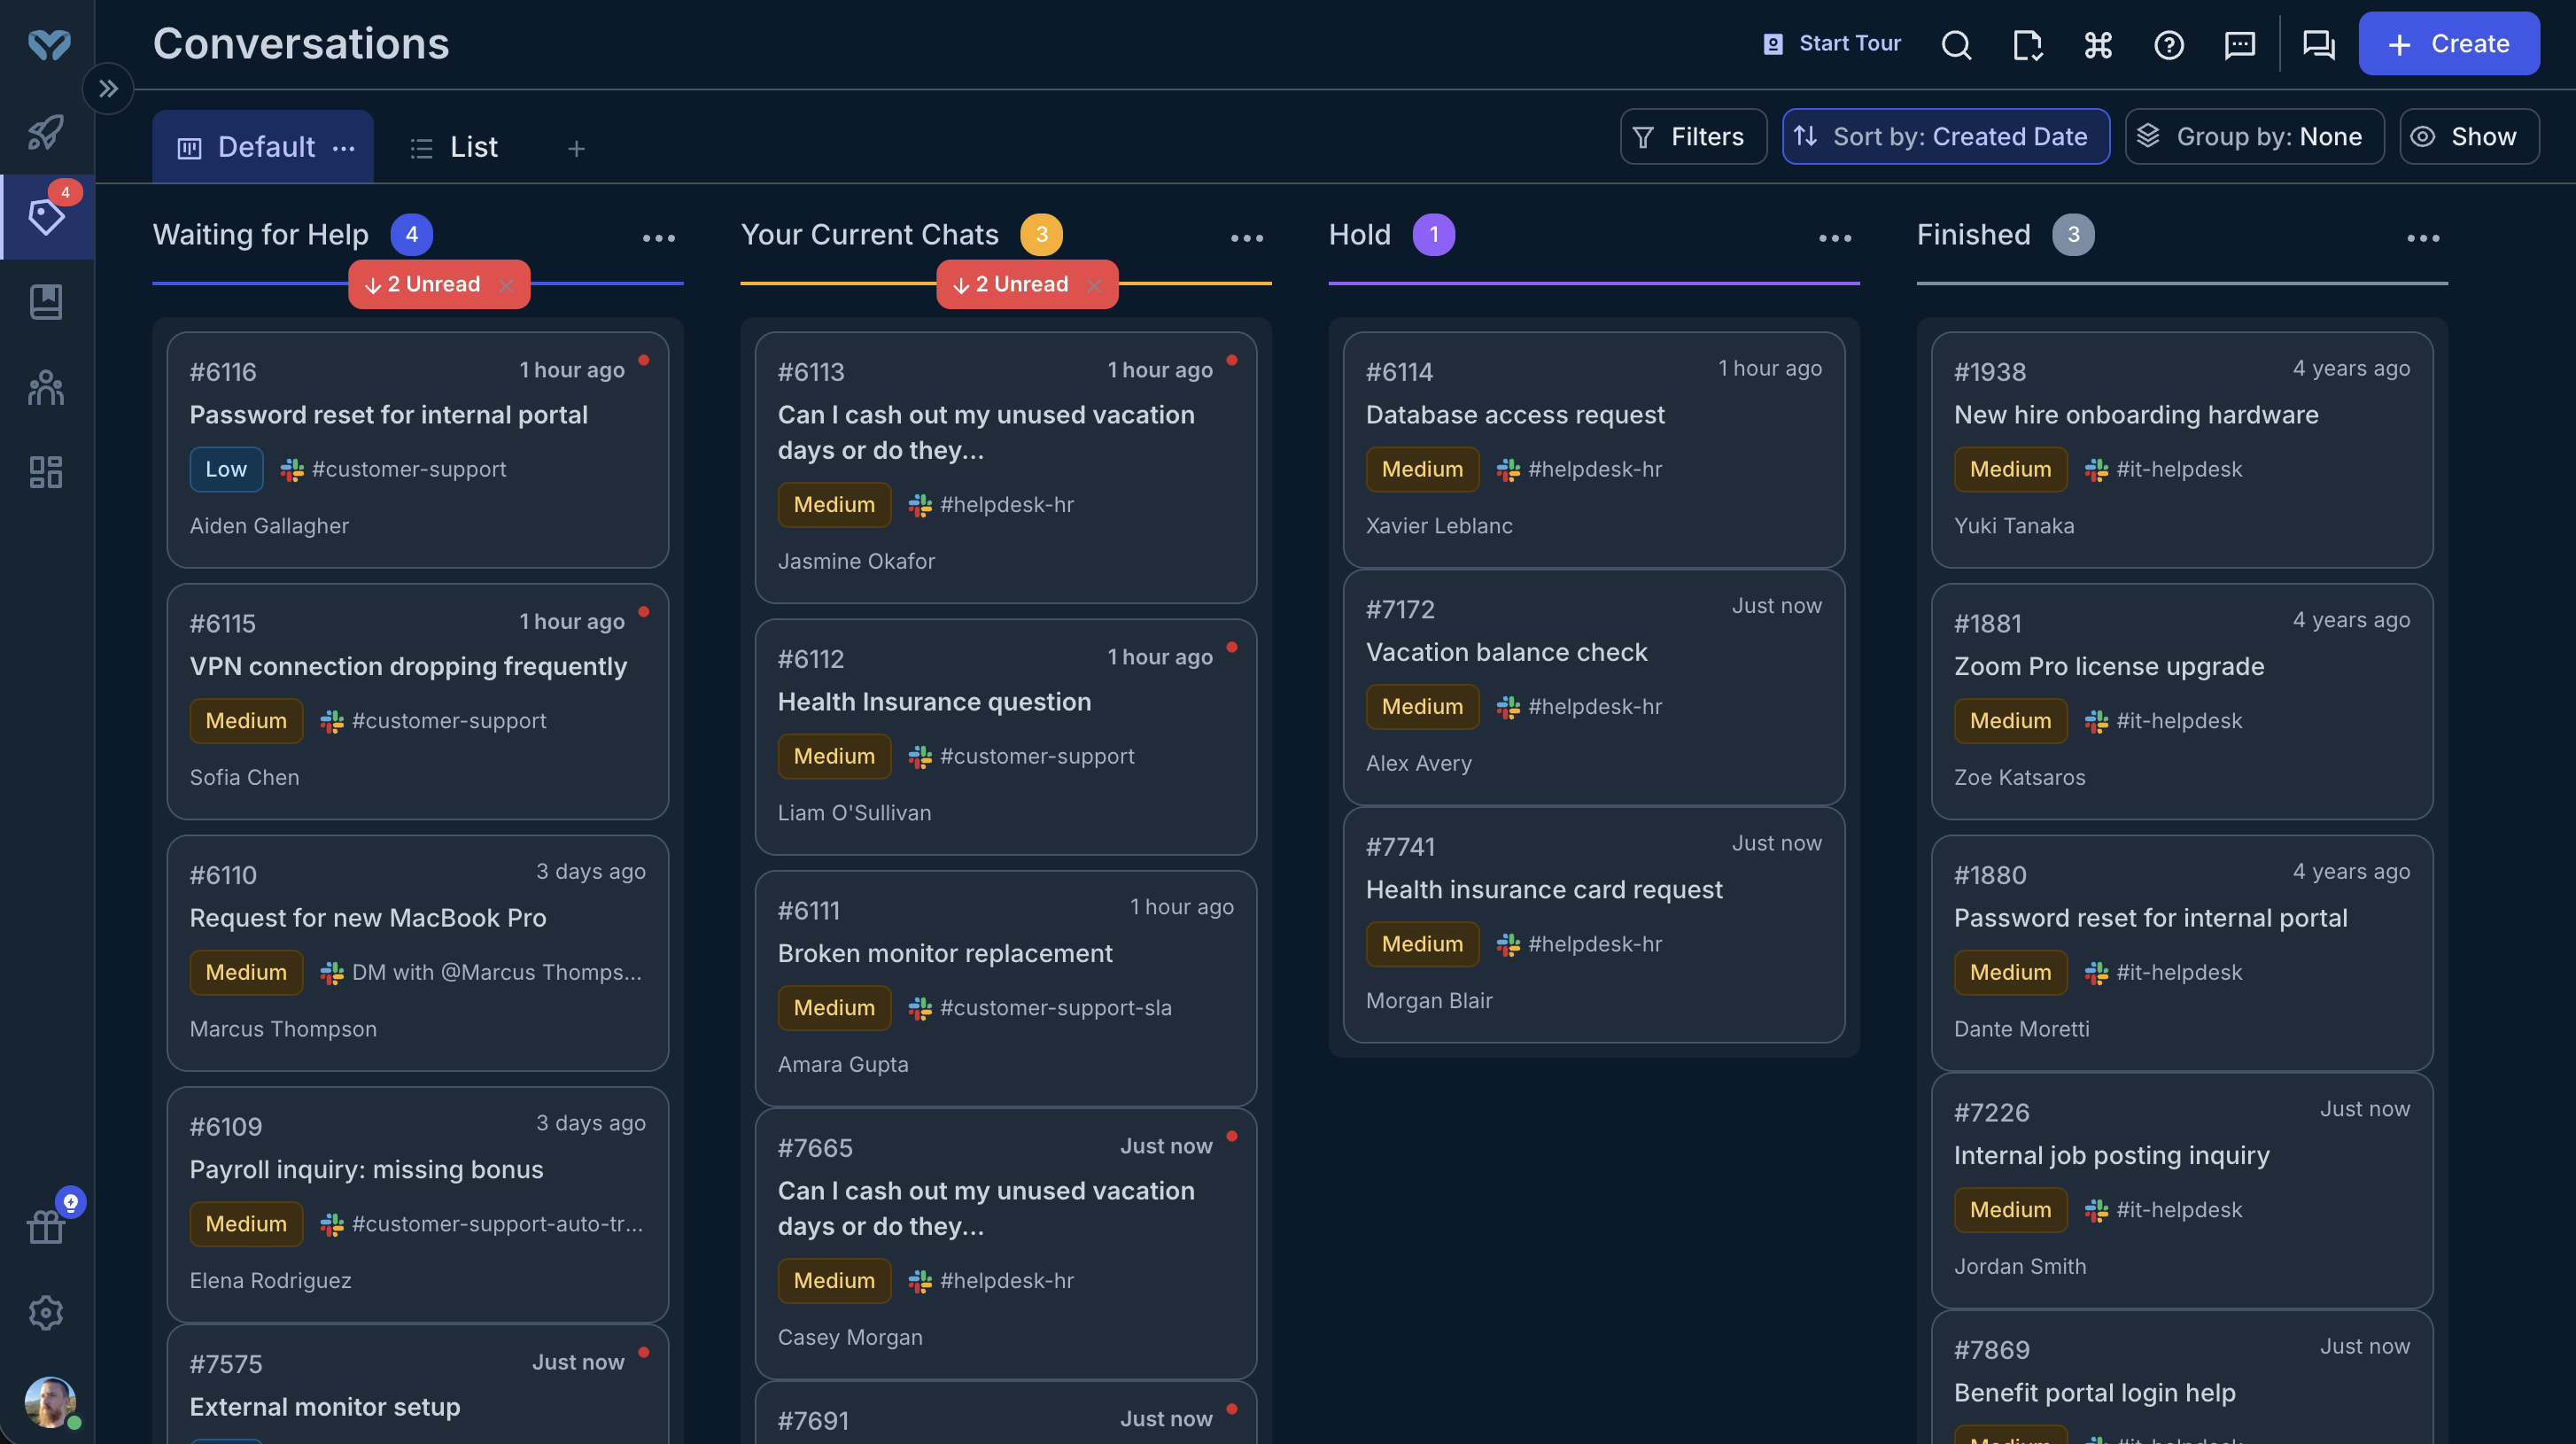Open the chat message bubble icon
This screenshot has width=2576, height=1444.
coord(2240,44)
